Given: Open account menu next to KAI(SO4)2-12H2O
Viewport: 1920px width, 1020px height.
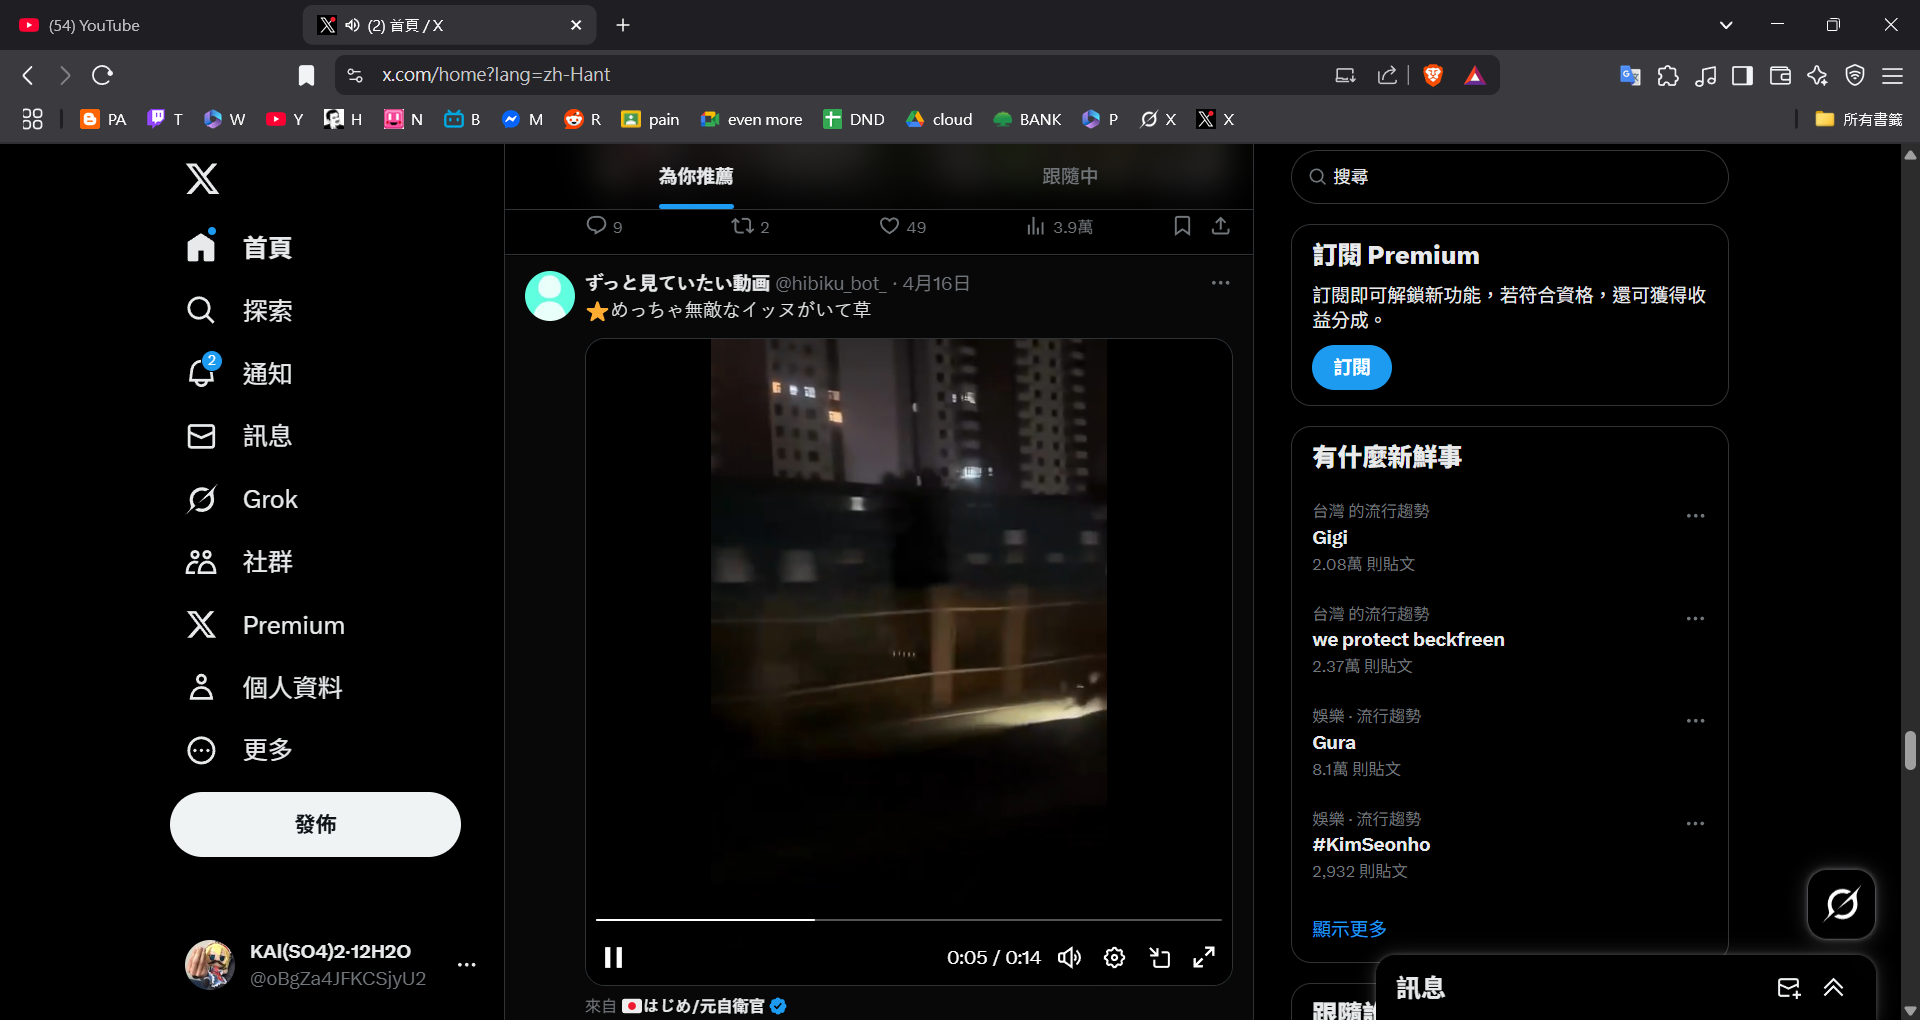Looking at the screenshot, I should 466,965.
